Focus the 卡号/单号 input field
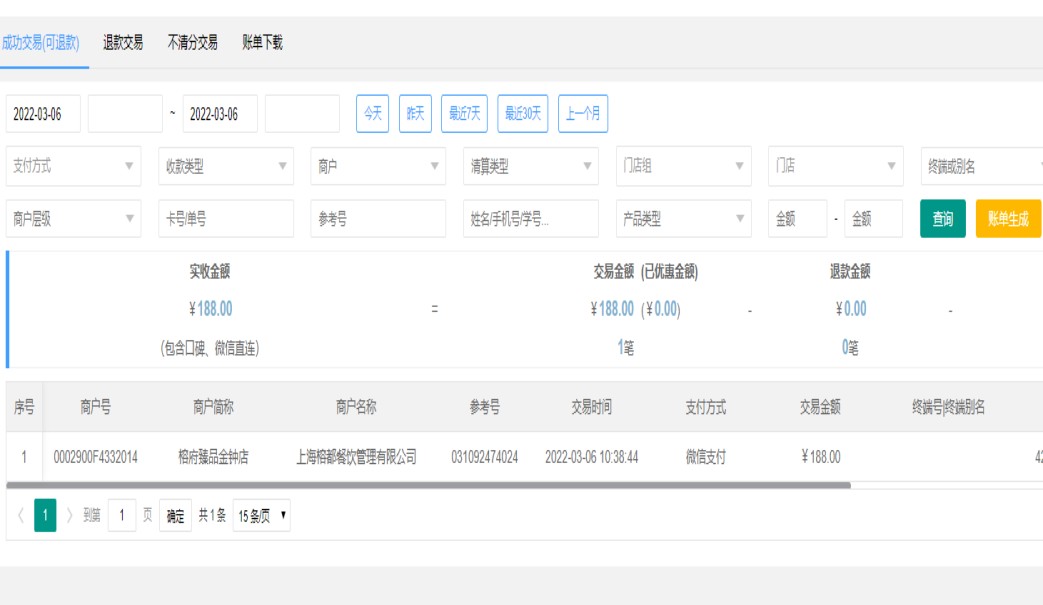Screen dimensions: 1043x605 (225, 219)
